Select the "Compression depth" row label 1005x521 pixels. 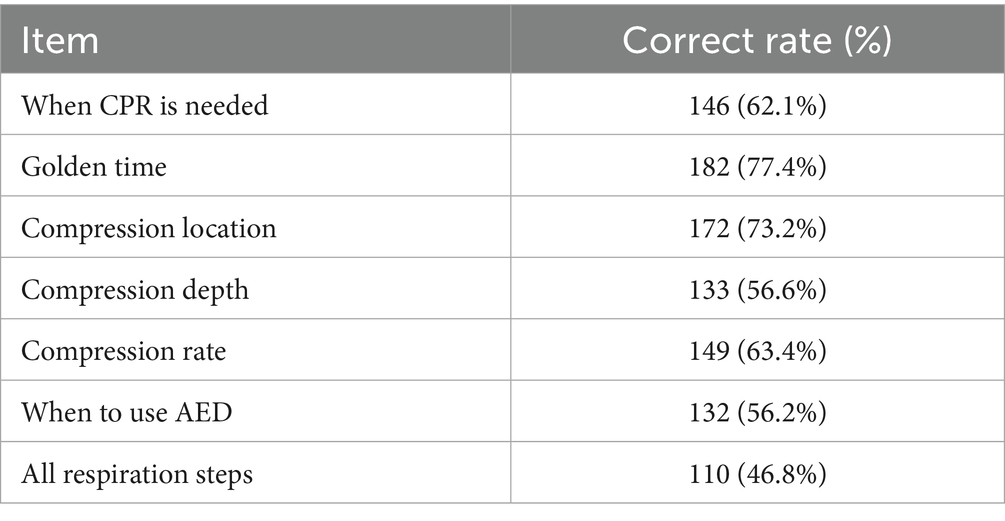coord(135,291)
